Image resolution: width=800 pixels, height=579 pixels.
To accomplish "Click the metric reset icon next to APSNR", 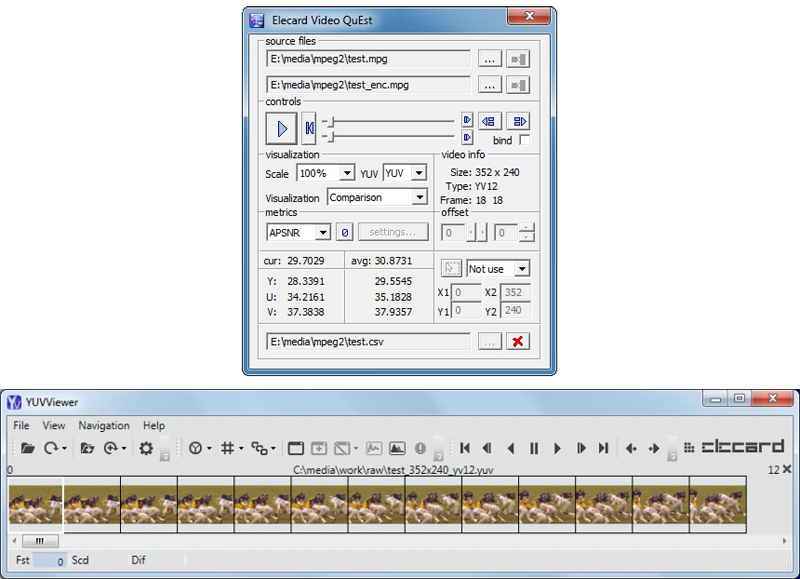I will coord(345,233).
